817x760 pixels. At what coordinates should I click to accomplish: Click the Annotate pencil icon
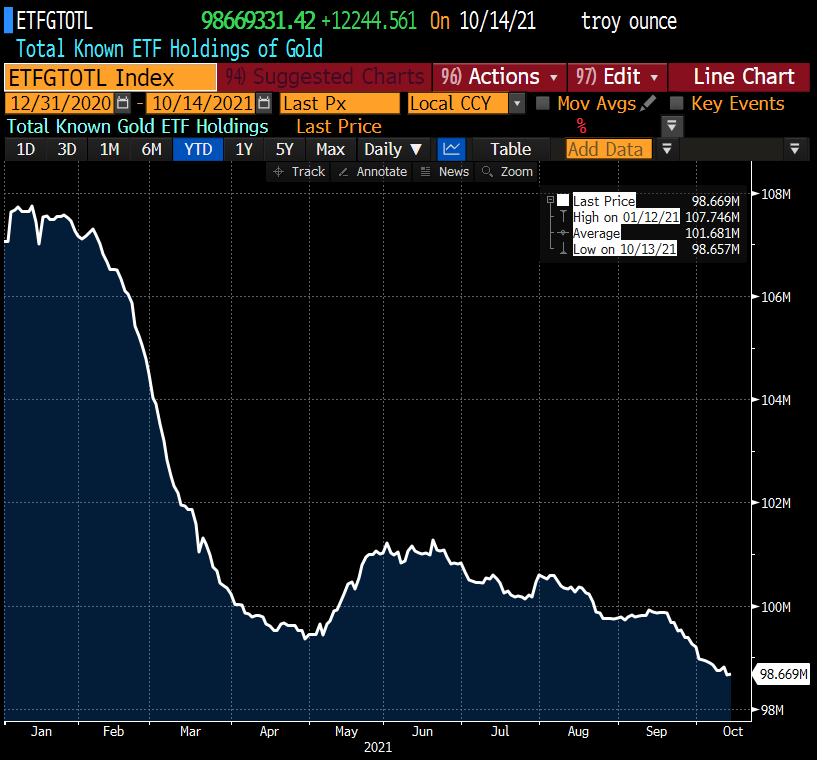pyautogui.click(x=343, y=172)
